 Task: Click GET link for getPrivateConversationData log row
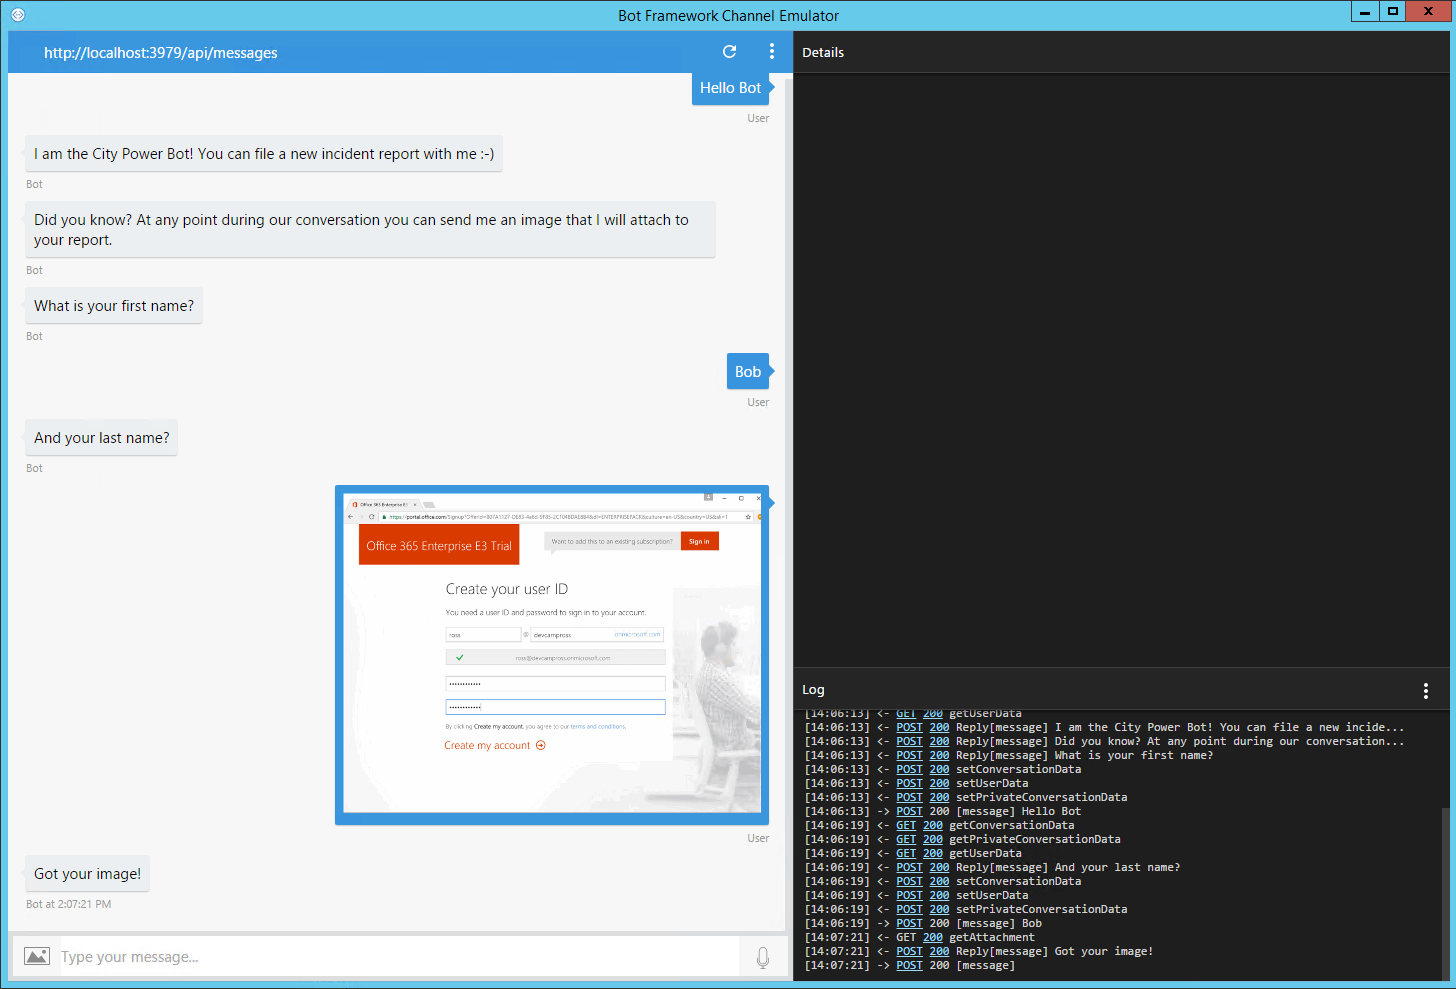(906, 840)
